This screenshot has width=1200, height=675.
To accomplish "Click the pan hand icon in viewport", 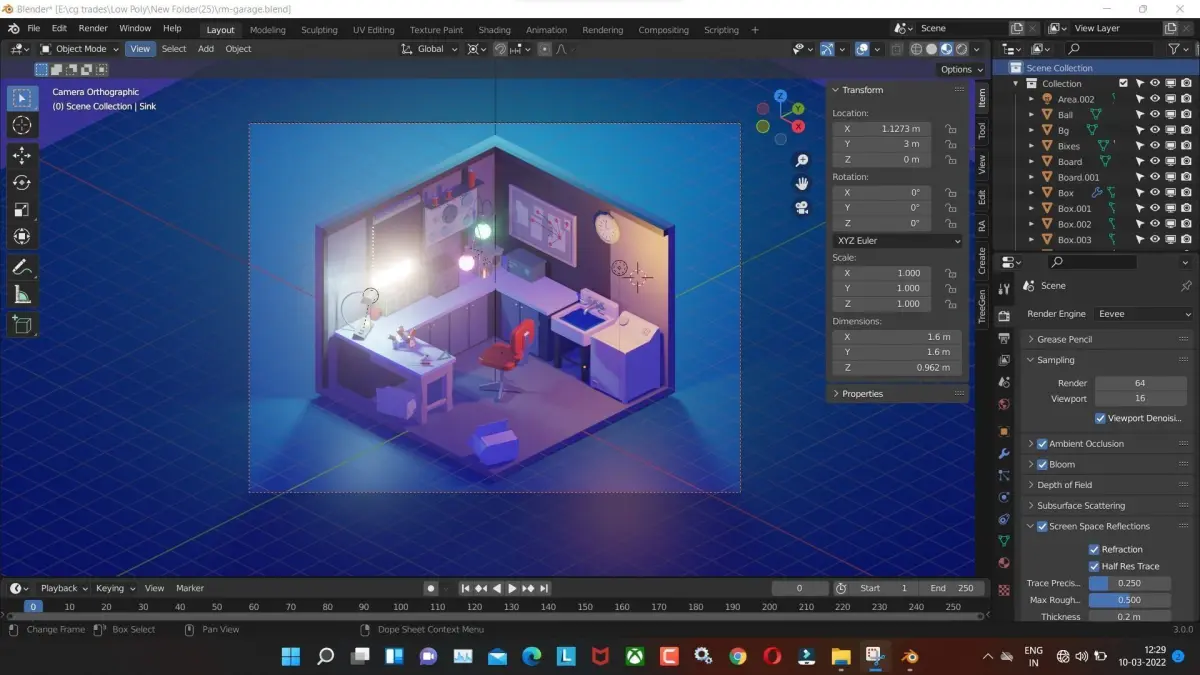I will [x=802, y=183].
